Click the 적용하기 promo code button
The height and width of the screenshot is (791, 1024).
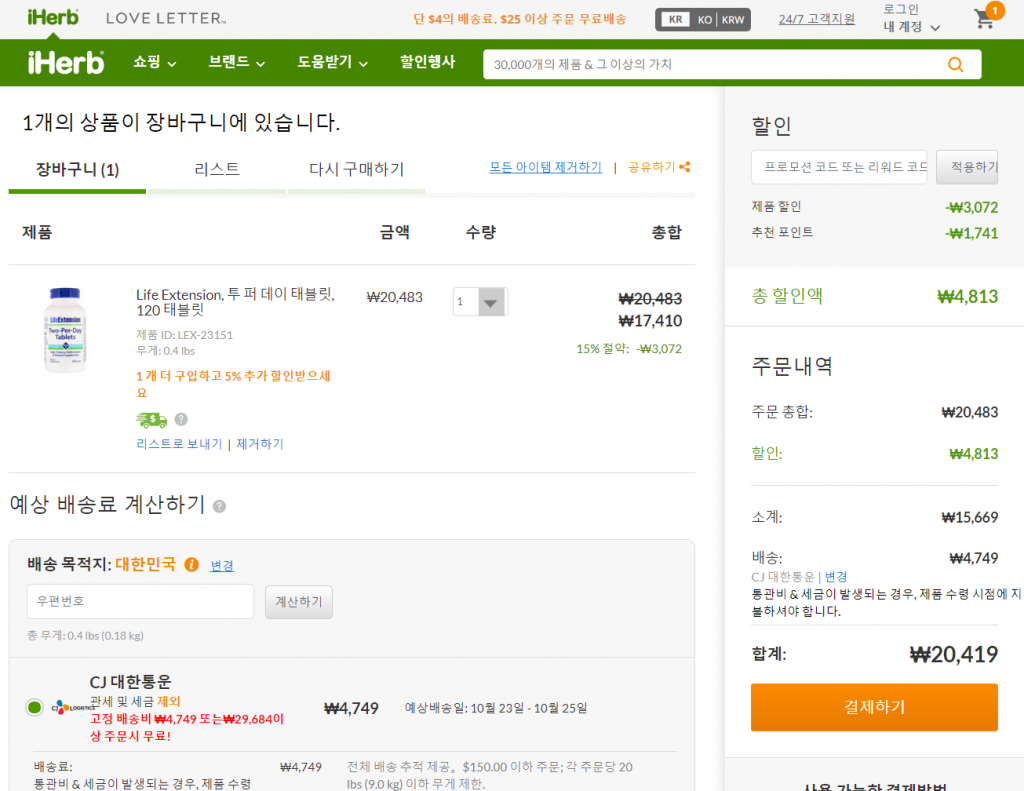[x=967, y=167]
